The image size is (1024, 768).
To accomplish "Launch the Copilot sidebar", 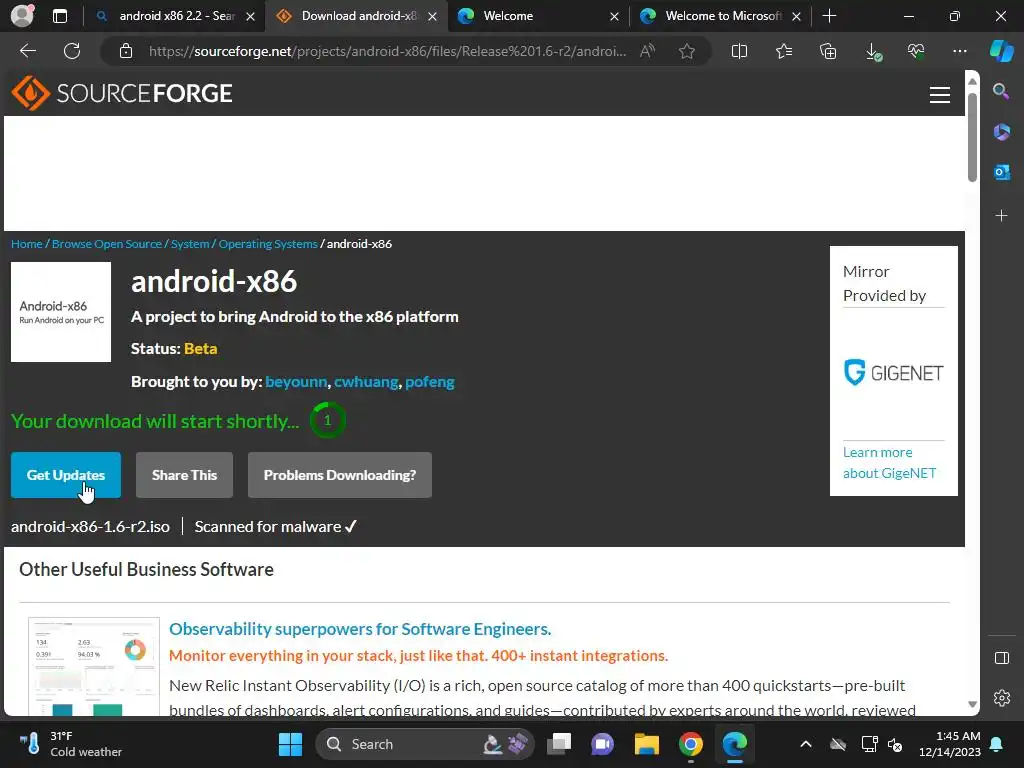I will click(1001, 51).
